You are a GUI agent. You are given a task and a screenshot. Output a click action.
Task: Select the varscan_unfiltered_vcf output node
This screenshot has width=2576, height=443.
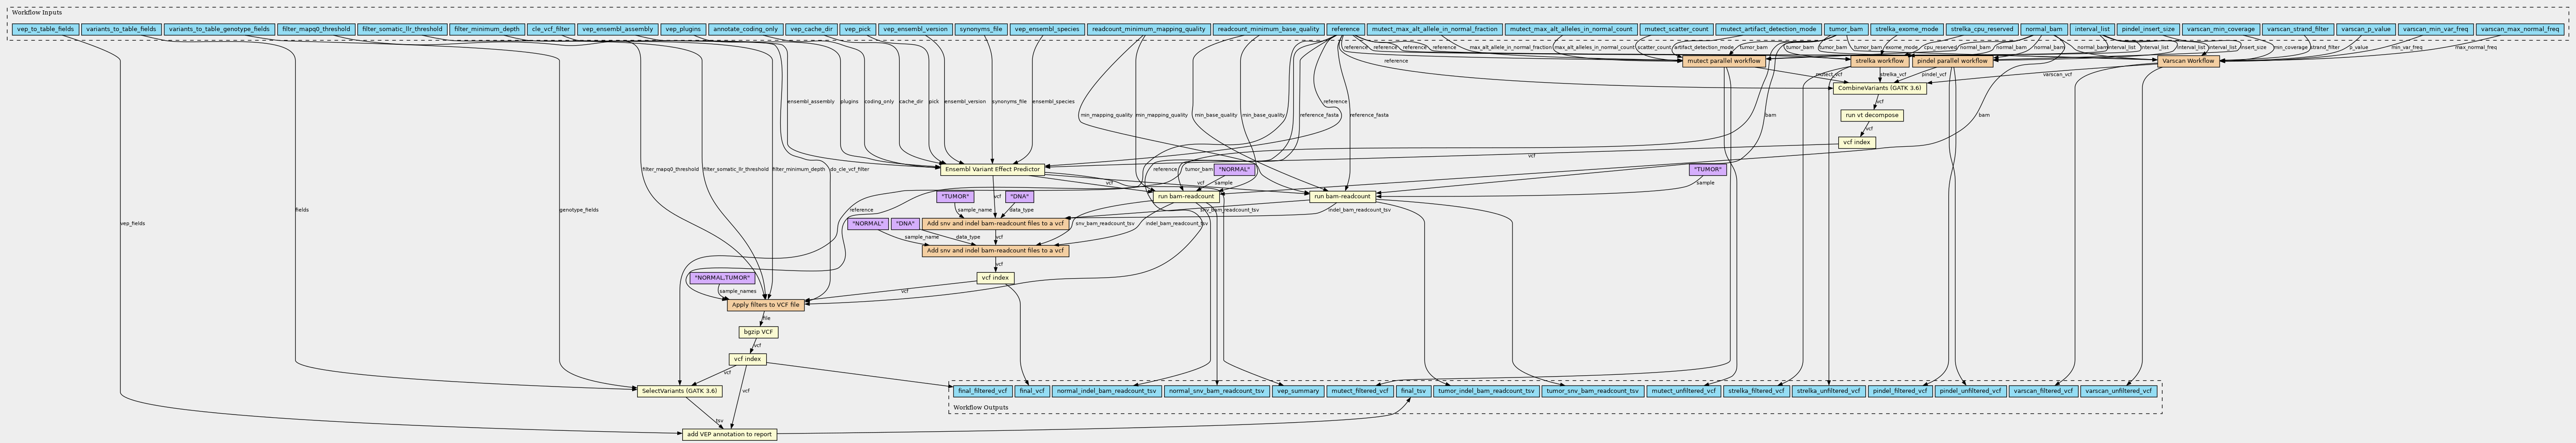pyautogui.click(x=2117, y=391)
